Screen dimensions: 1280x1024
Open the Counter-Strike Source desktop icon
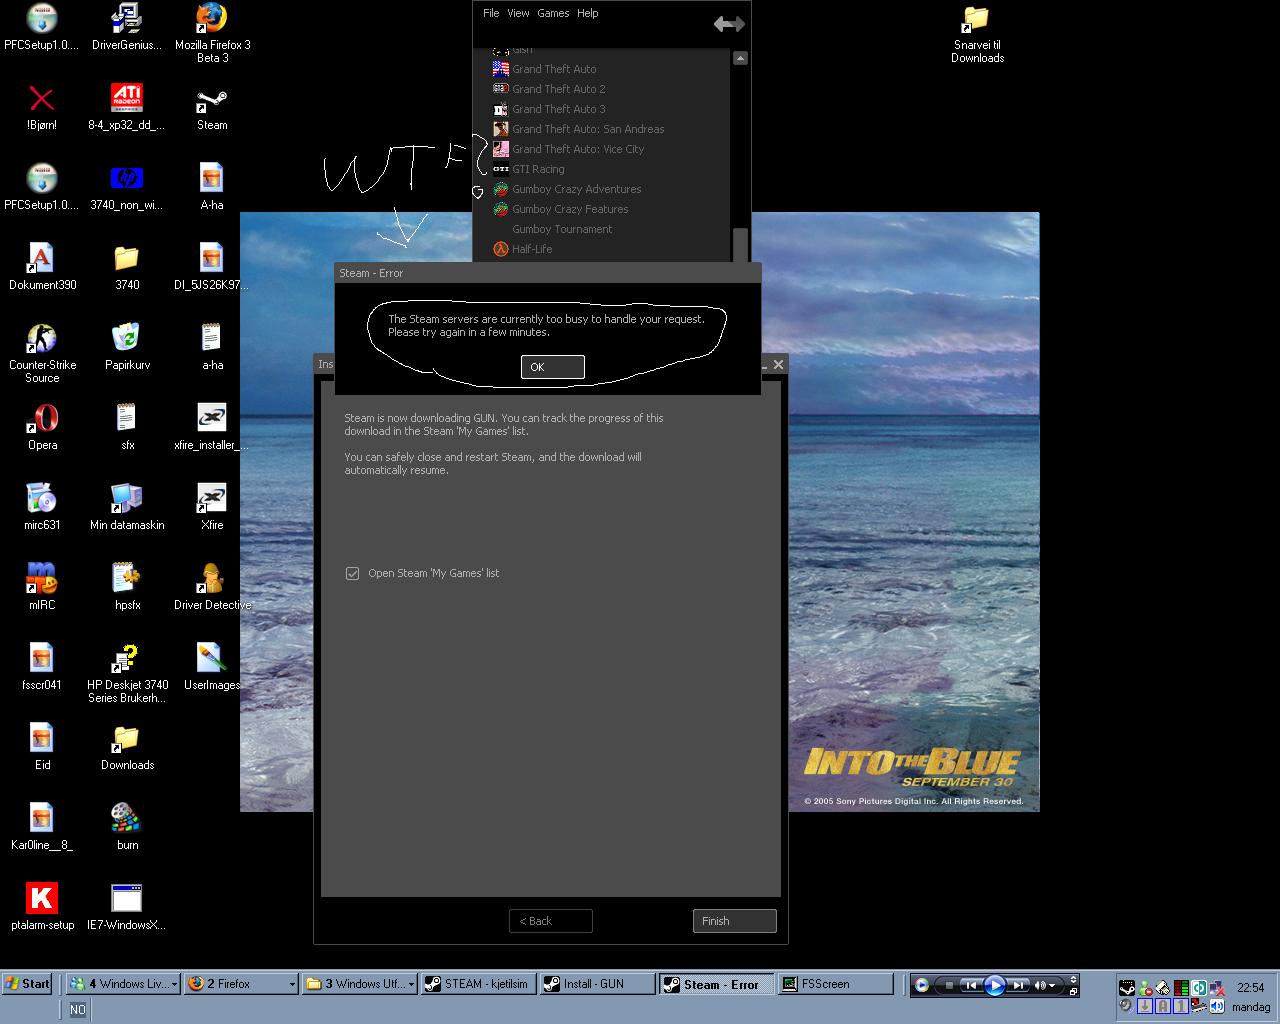click(x=42, y=354)
